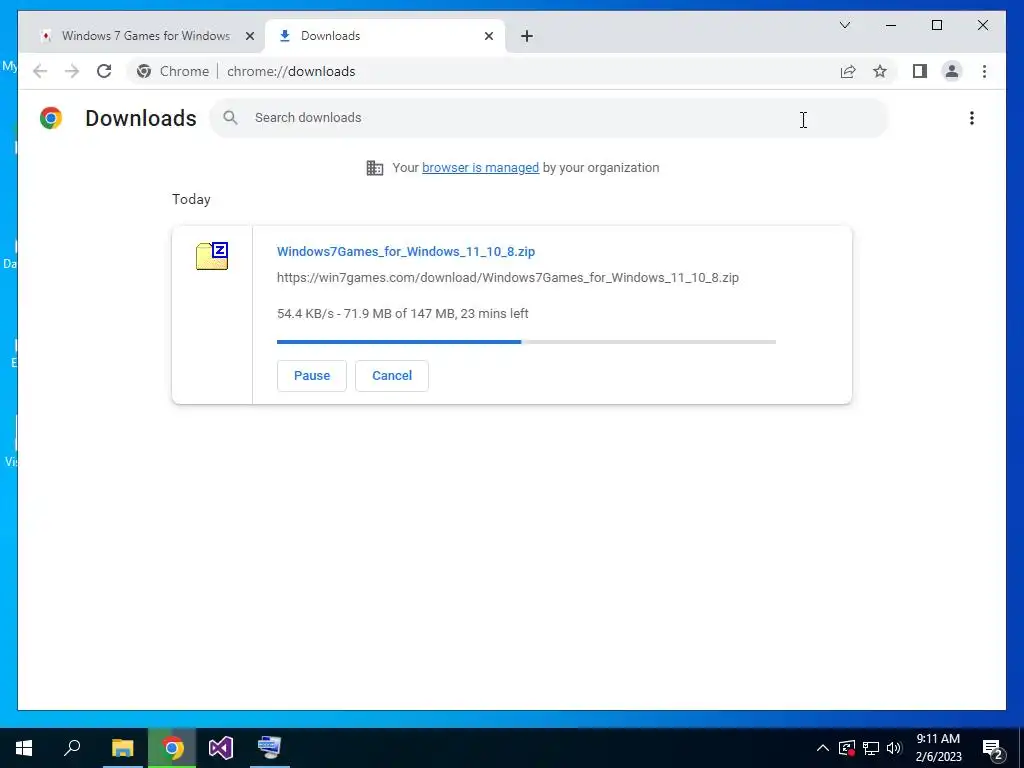Open the Downloads page more-actions menu
Screen dimensions: 1024x768
972,118
